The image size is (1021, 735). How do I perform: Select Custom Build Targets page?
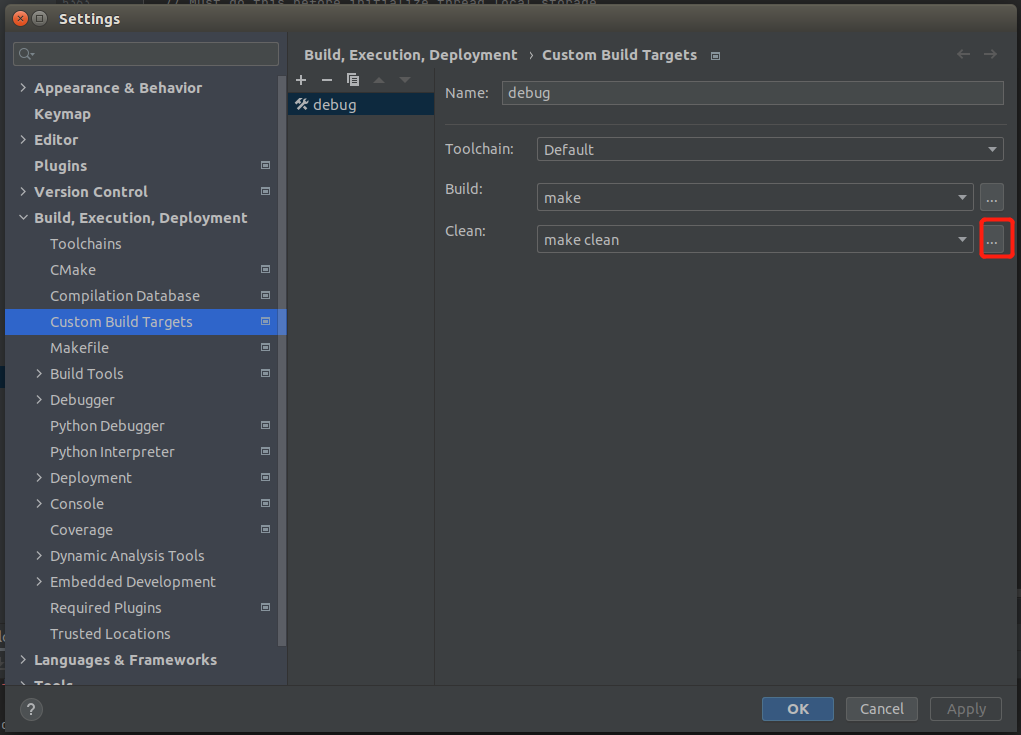146,322
